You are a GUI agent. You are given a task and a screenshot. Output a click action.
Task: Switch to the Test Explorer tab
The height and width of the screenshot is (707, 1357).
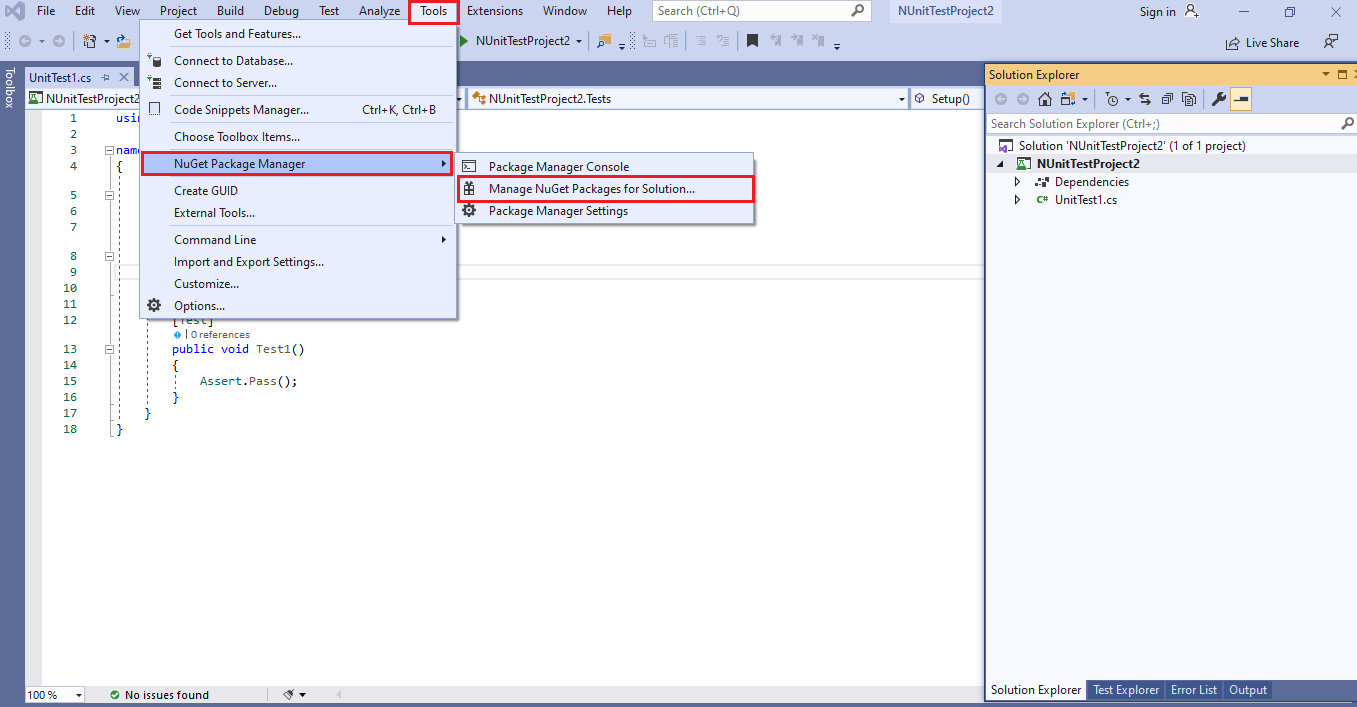(1124, 689)
